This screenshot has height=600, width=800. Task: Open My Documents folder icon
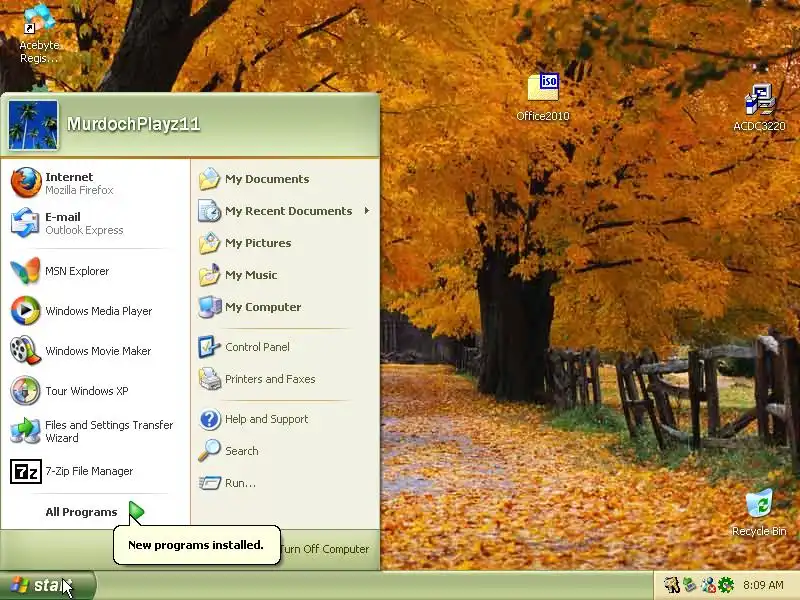pyautogui.click(x=209, y=179)
